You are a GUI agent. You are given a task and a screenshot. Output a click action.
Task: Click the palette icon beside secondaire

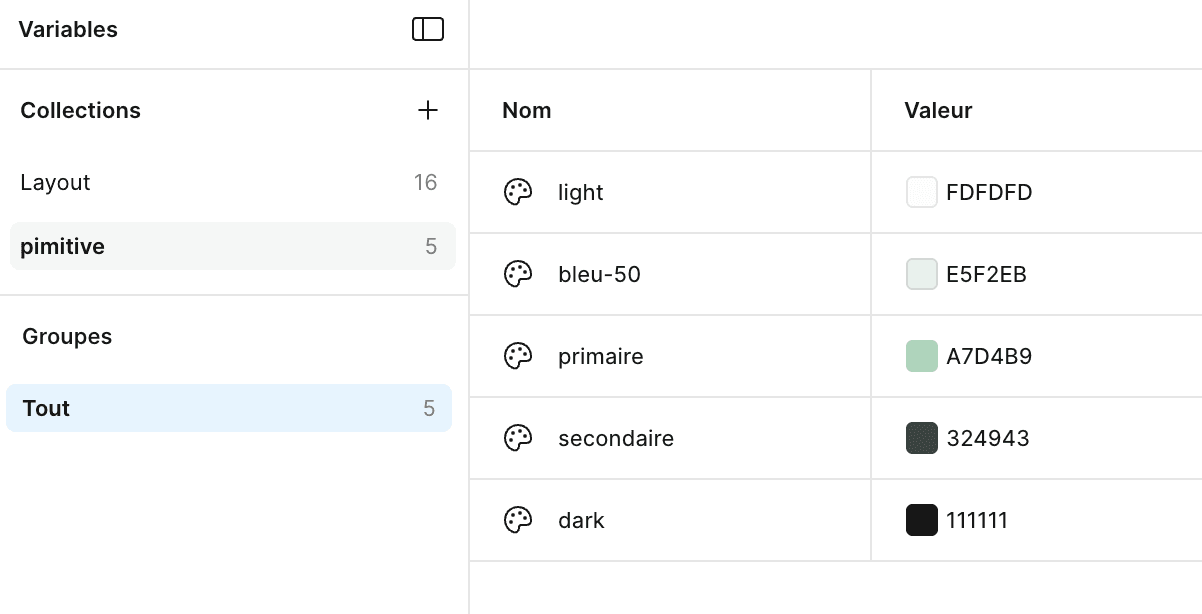(x=518, y=438)
